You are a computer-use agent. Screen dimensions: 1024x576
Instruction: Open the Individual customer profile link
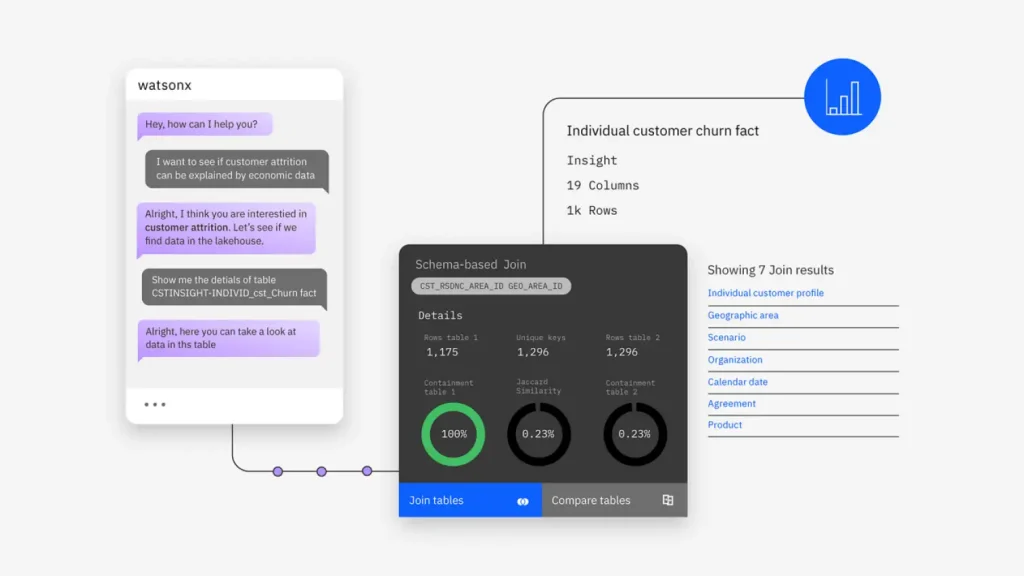pyautogui.click(x=765, y=293)
